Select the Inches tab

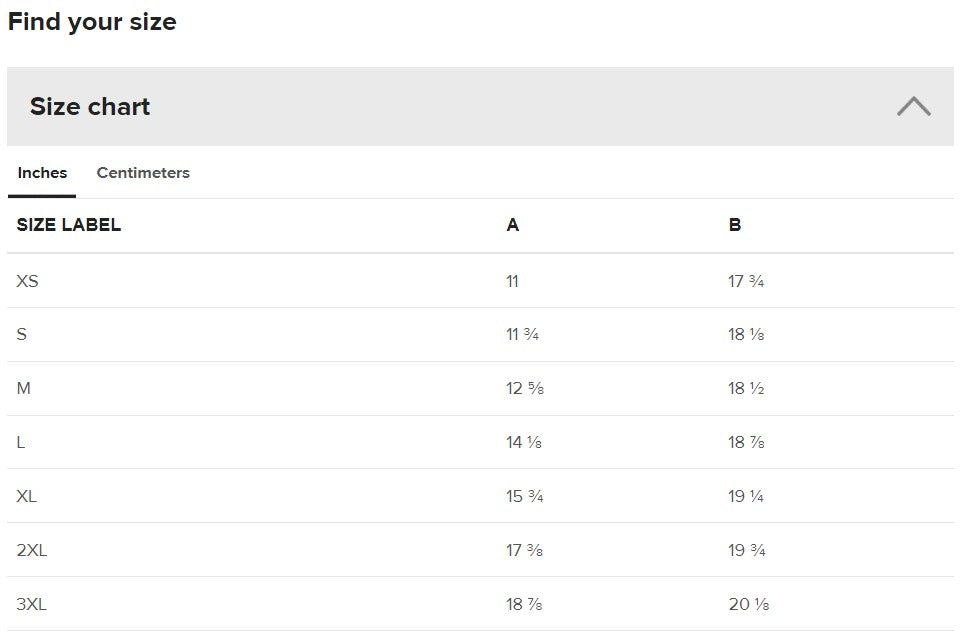tap(42, 173)
